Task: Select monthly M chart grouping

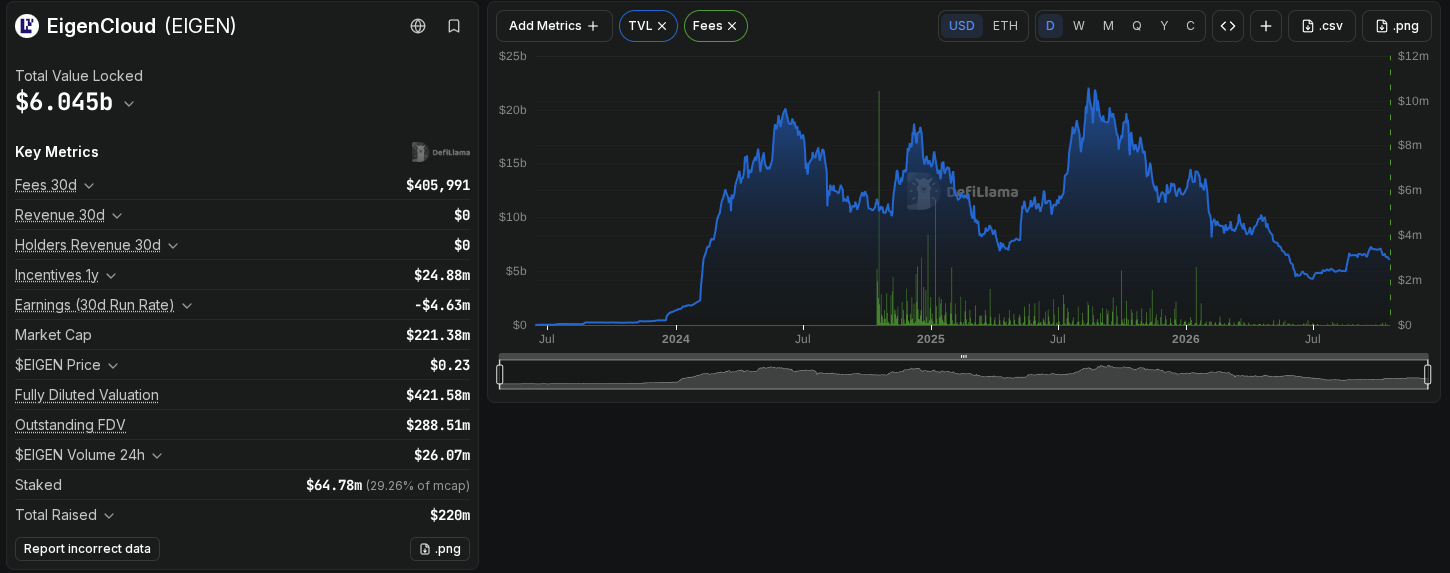Action: coord(1108,26)
